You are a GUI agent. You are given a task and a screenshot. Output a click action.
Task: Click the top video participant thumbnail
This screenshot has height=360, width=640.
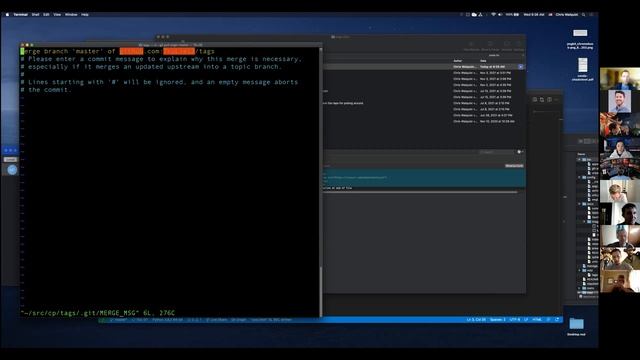(620, 79)
